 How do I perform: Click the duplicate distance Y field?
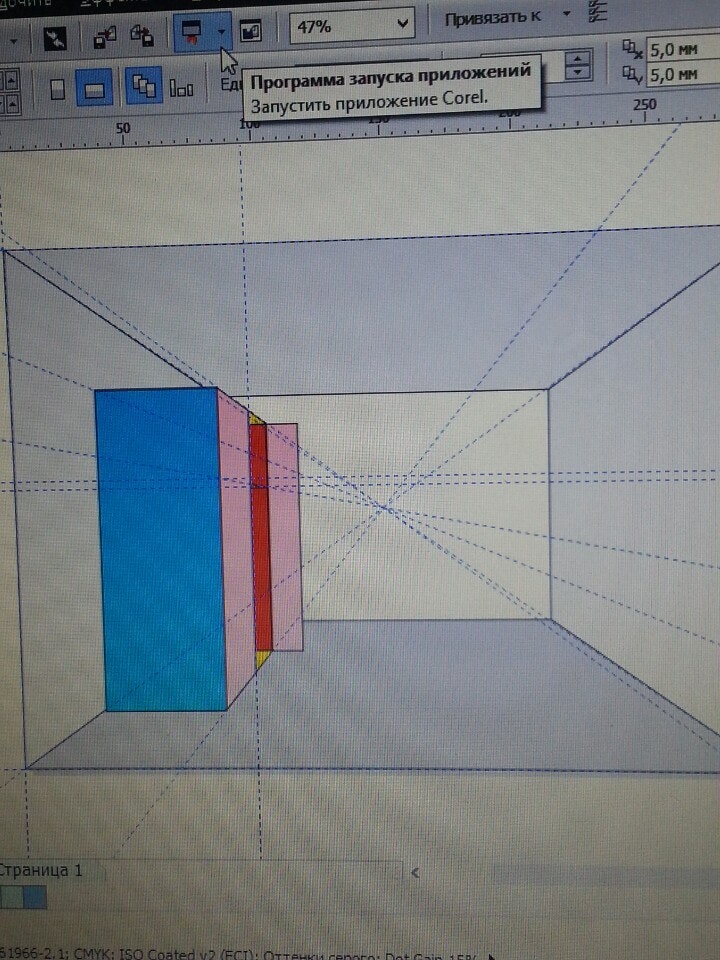[x=683, y=74]
